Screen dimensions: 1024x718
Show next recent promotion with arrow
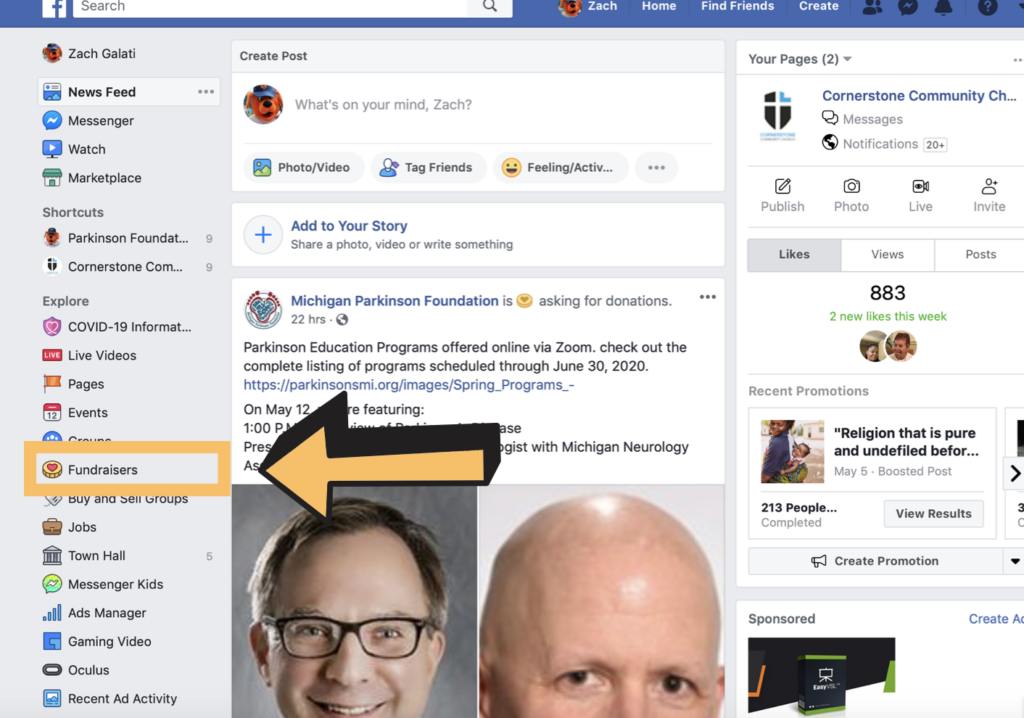point(1014,473)
